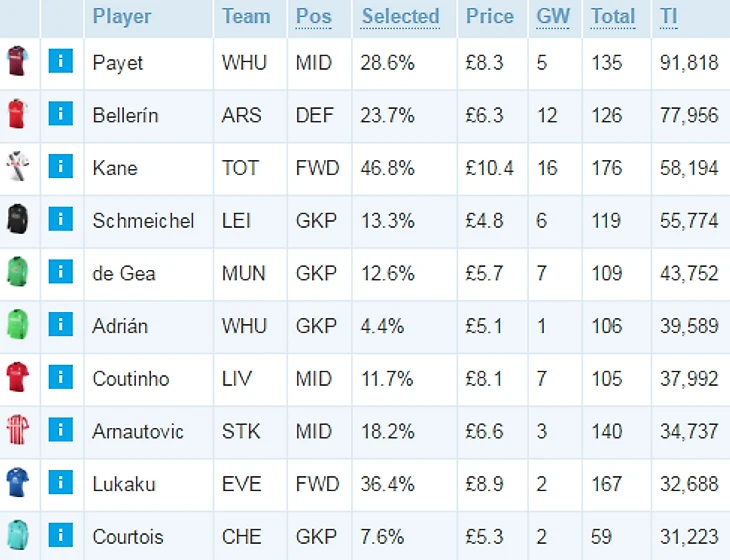This screenshot has height=560, width=730.
Task: Open the info icon for Bellerín
Action: point(61,114)
